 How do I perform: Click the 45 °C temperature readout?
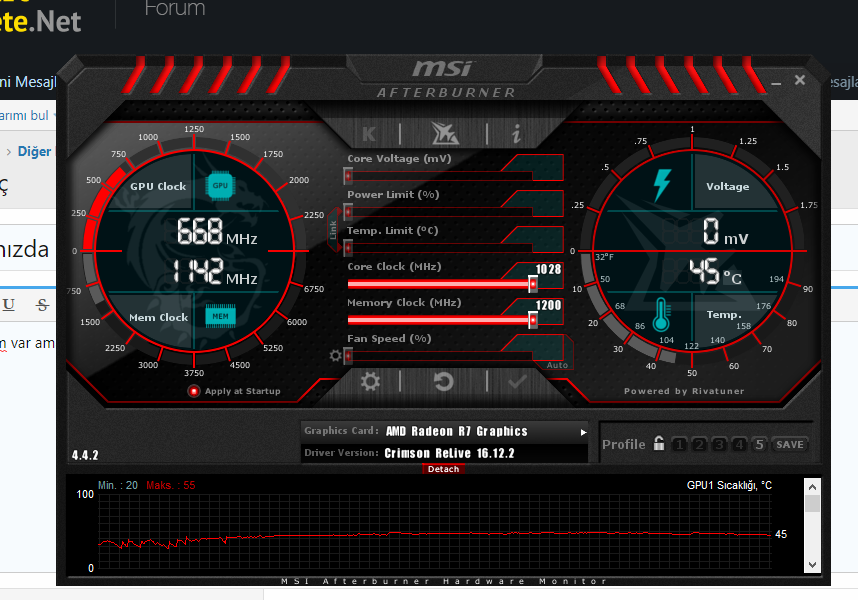(x=715, y=271)
